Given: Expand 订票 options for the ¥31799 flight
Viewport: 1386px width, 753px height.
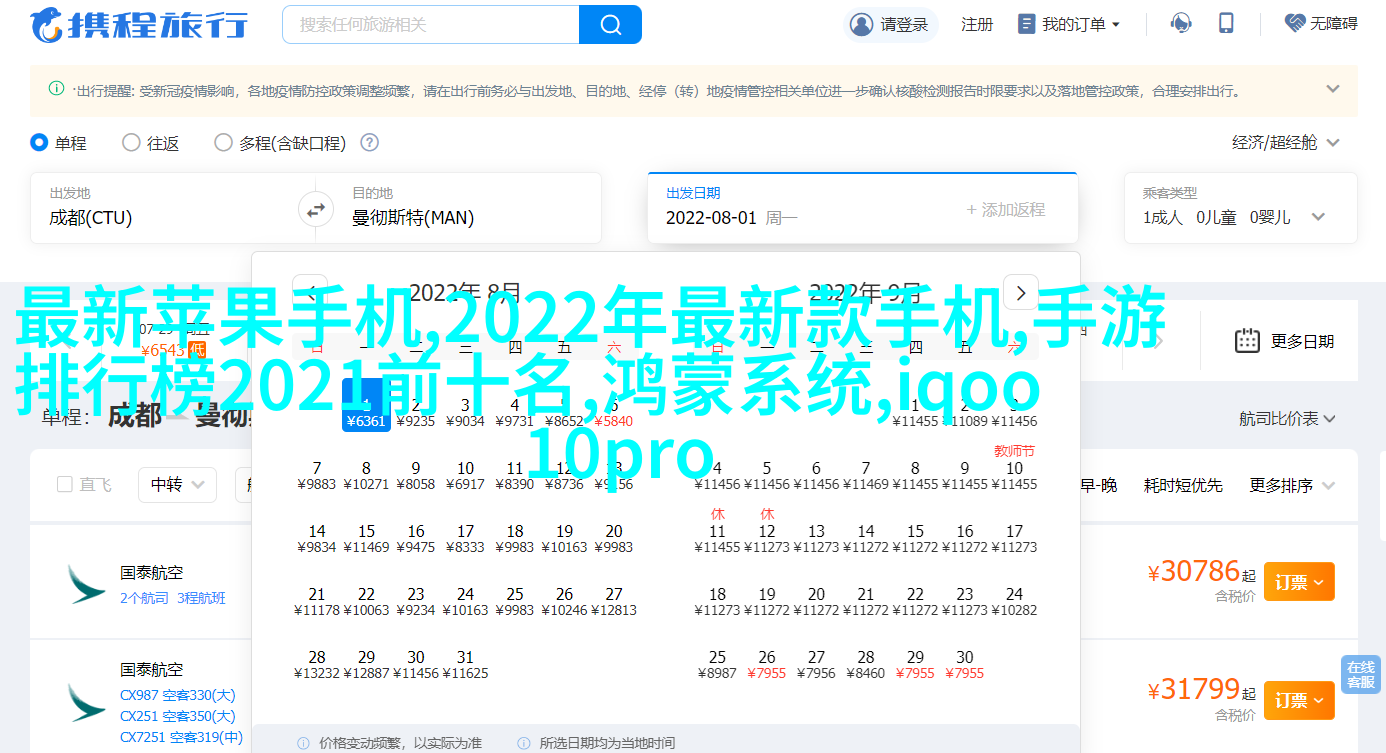Looking at the screenshot, I should pyautogui.click(x=1299, y=699).
